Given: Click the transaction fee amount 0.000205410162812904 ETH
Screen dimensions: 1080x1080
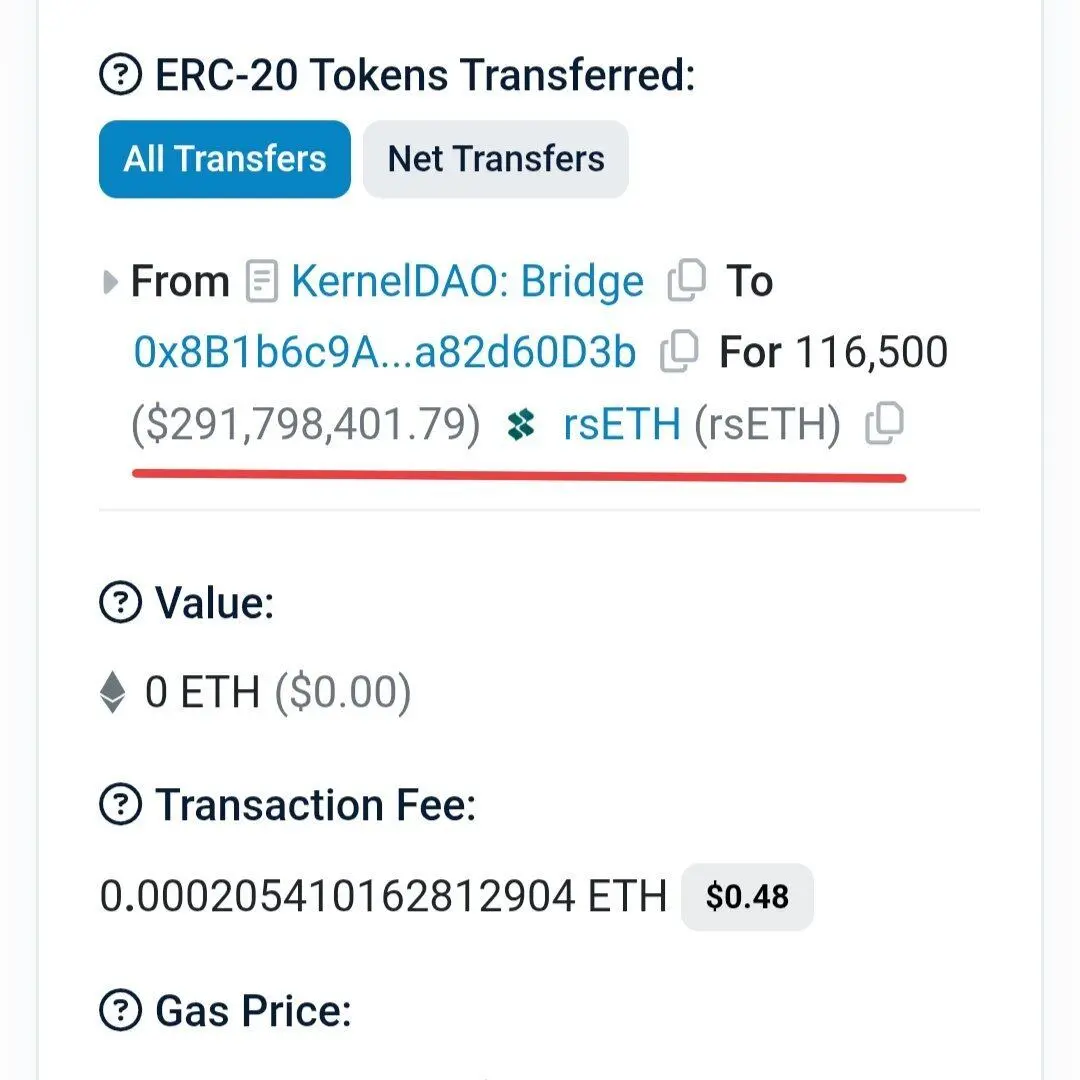Looking at the screenshot, I should (383, 897).
